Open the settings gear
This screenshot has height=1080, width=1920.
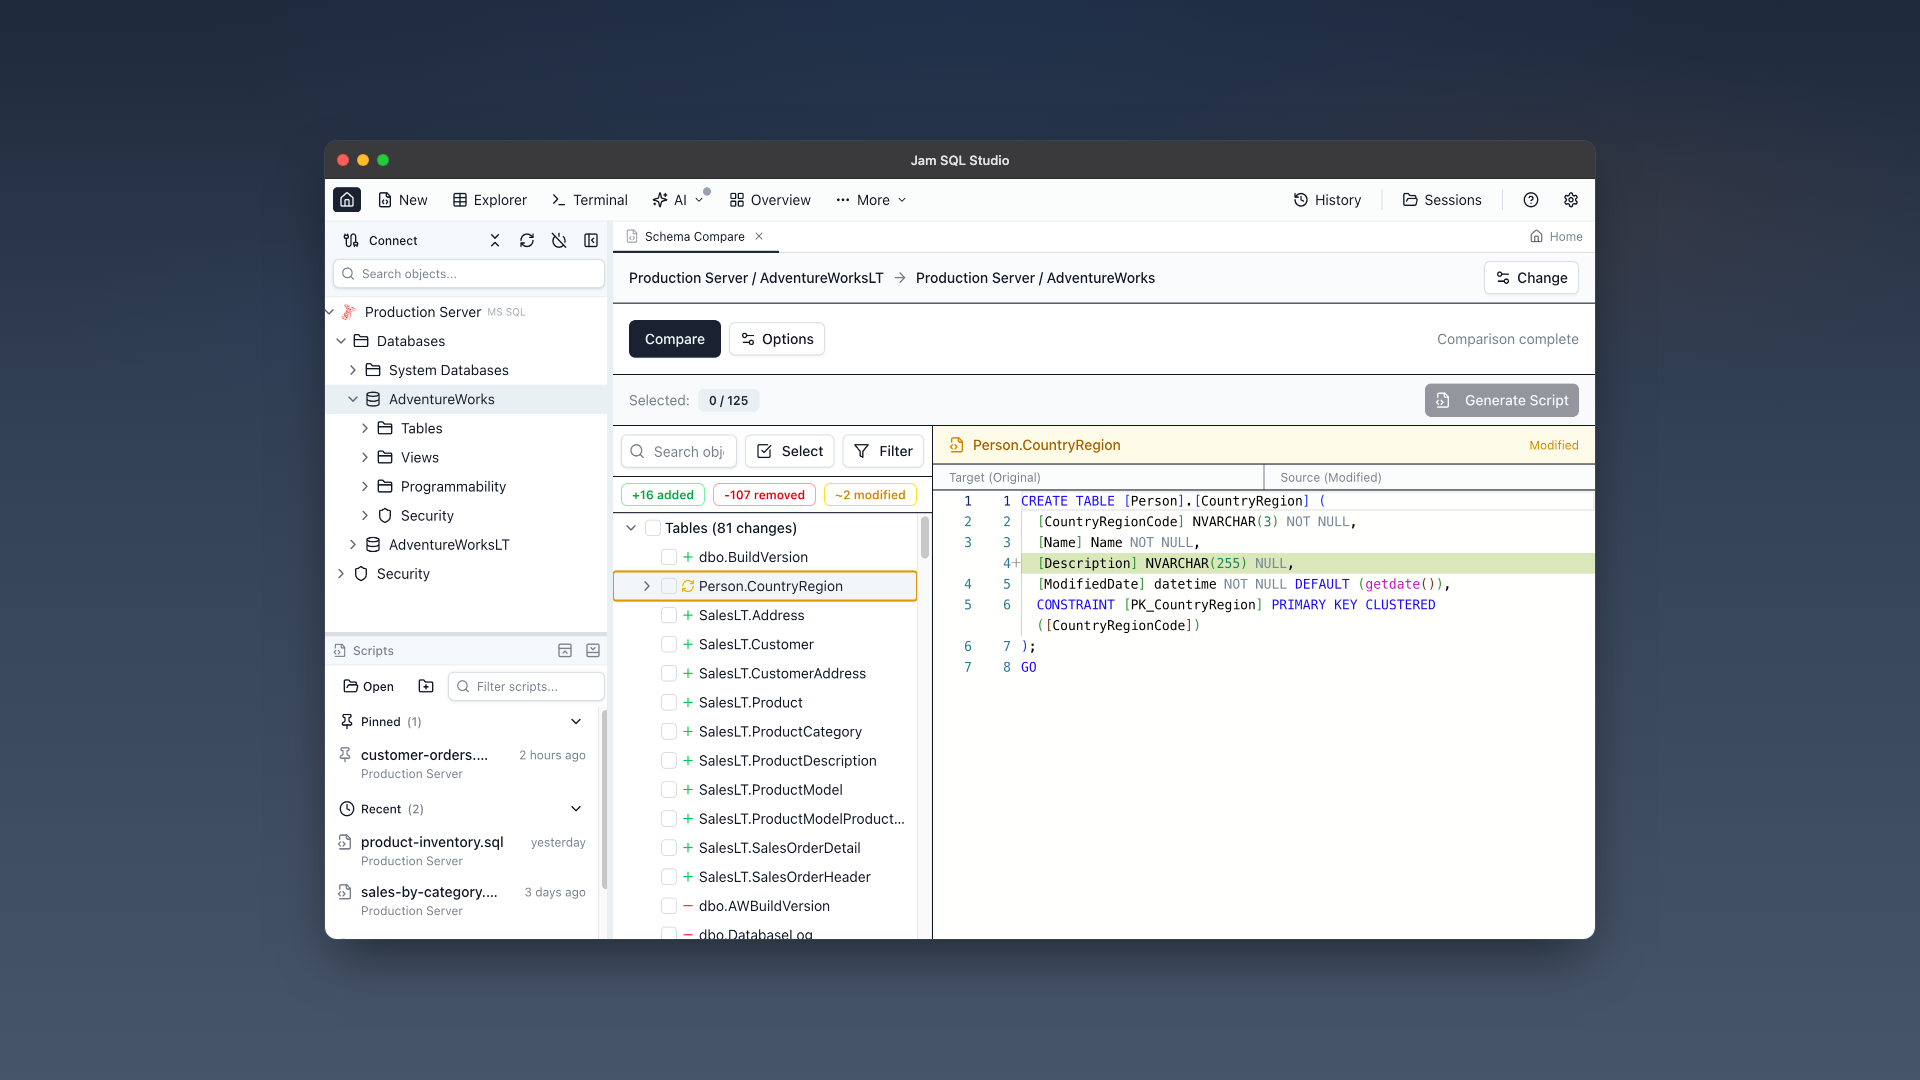[1569, 200]
